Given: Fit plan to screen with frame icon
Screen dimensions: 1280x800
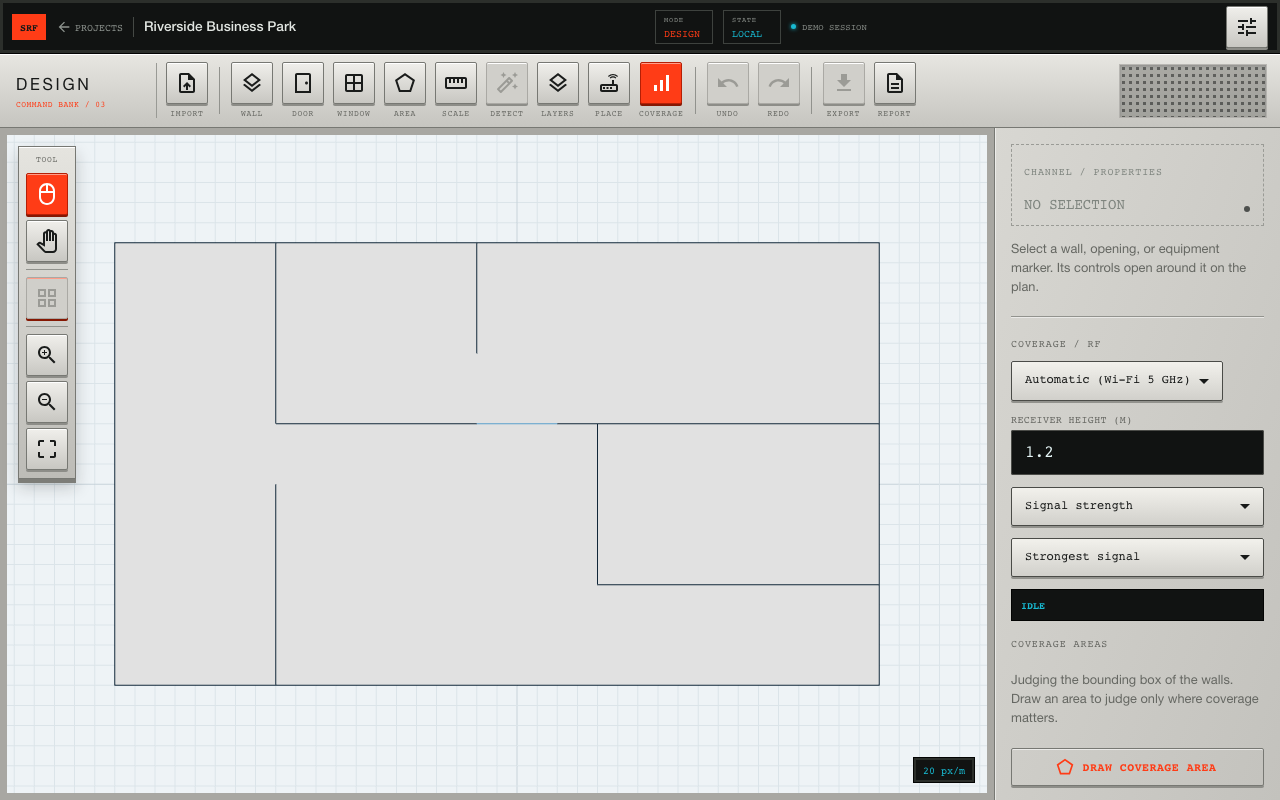Looking at the screenshot, I should (47, 449).
